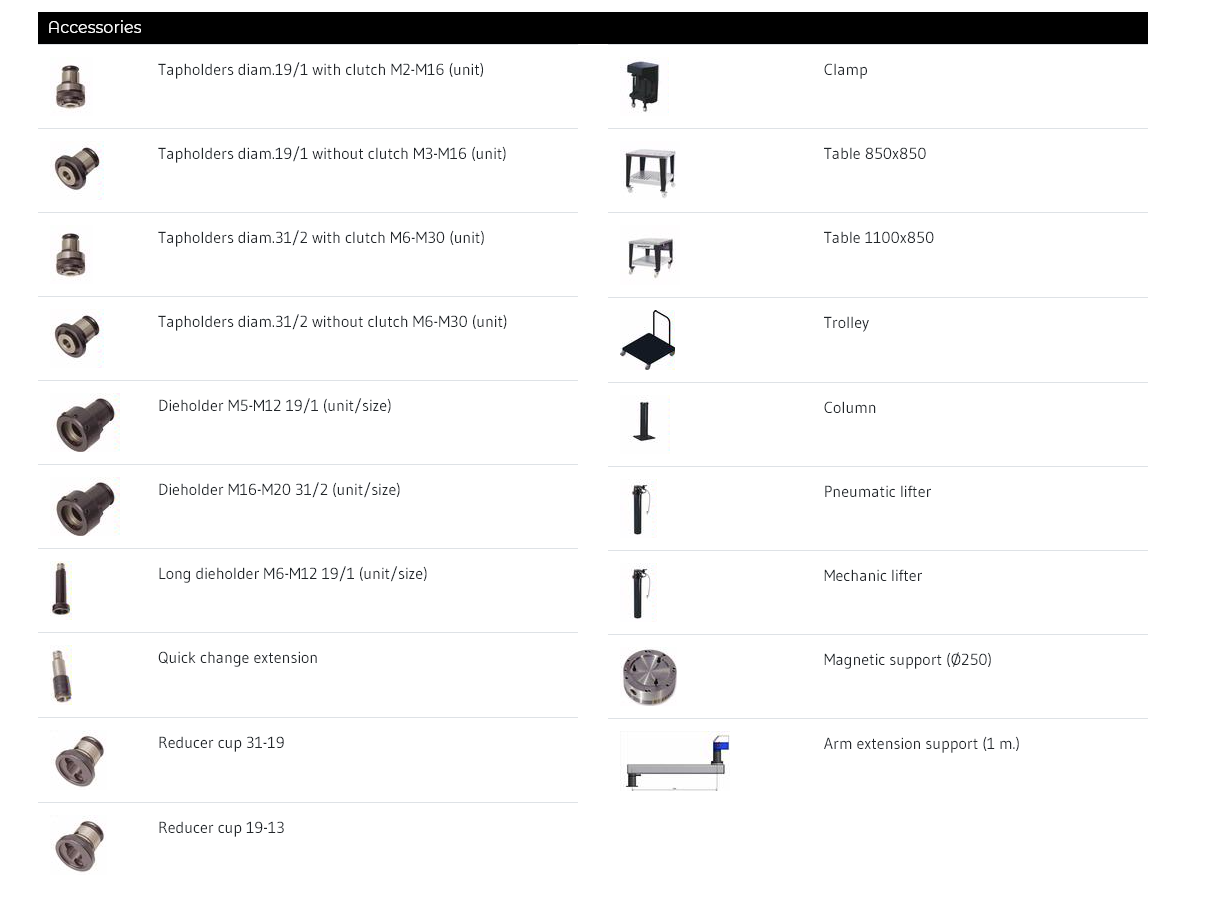
Task: Click the Dieholder M16-M20 31/2 label
Action: [x=279, y=490]
